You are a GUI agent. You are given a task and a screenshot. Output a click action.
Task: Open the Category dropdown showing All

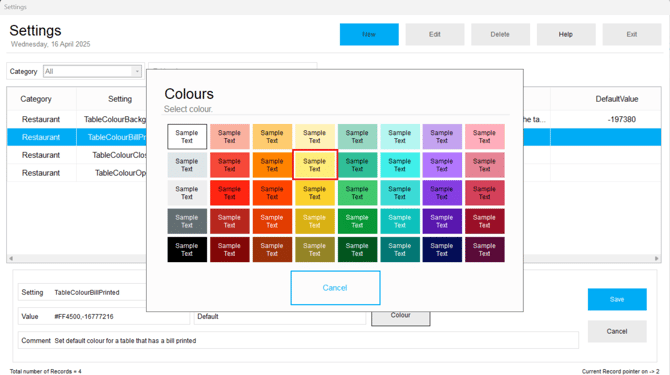coord(92,71)
